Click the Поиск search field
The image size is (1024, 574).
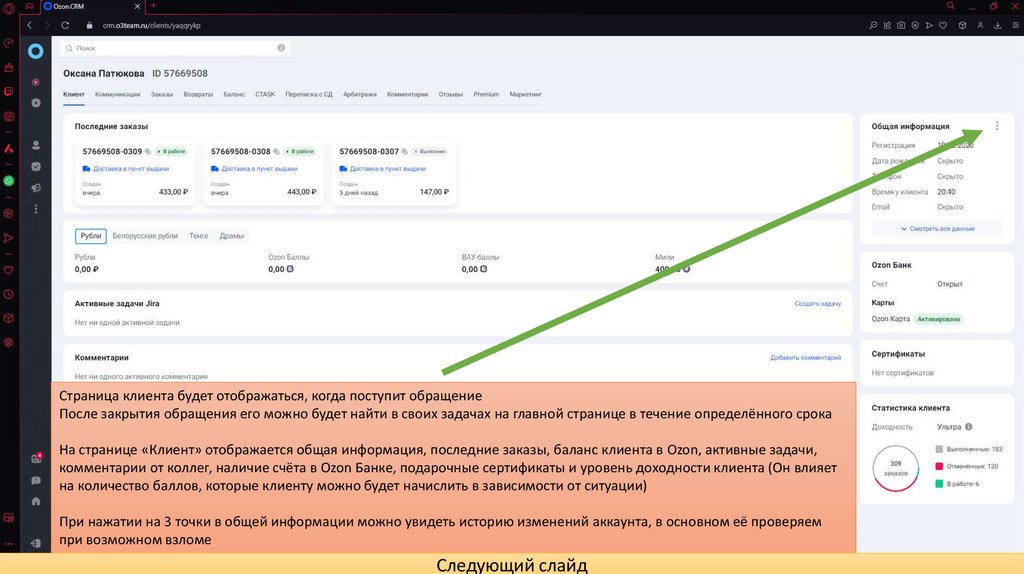click(175, 48)
